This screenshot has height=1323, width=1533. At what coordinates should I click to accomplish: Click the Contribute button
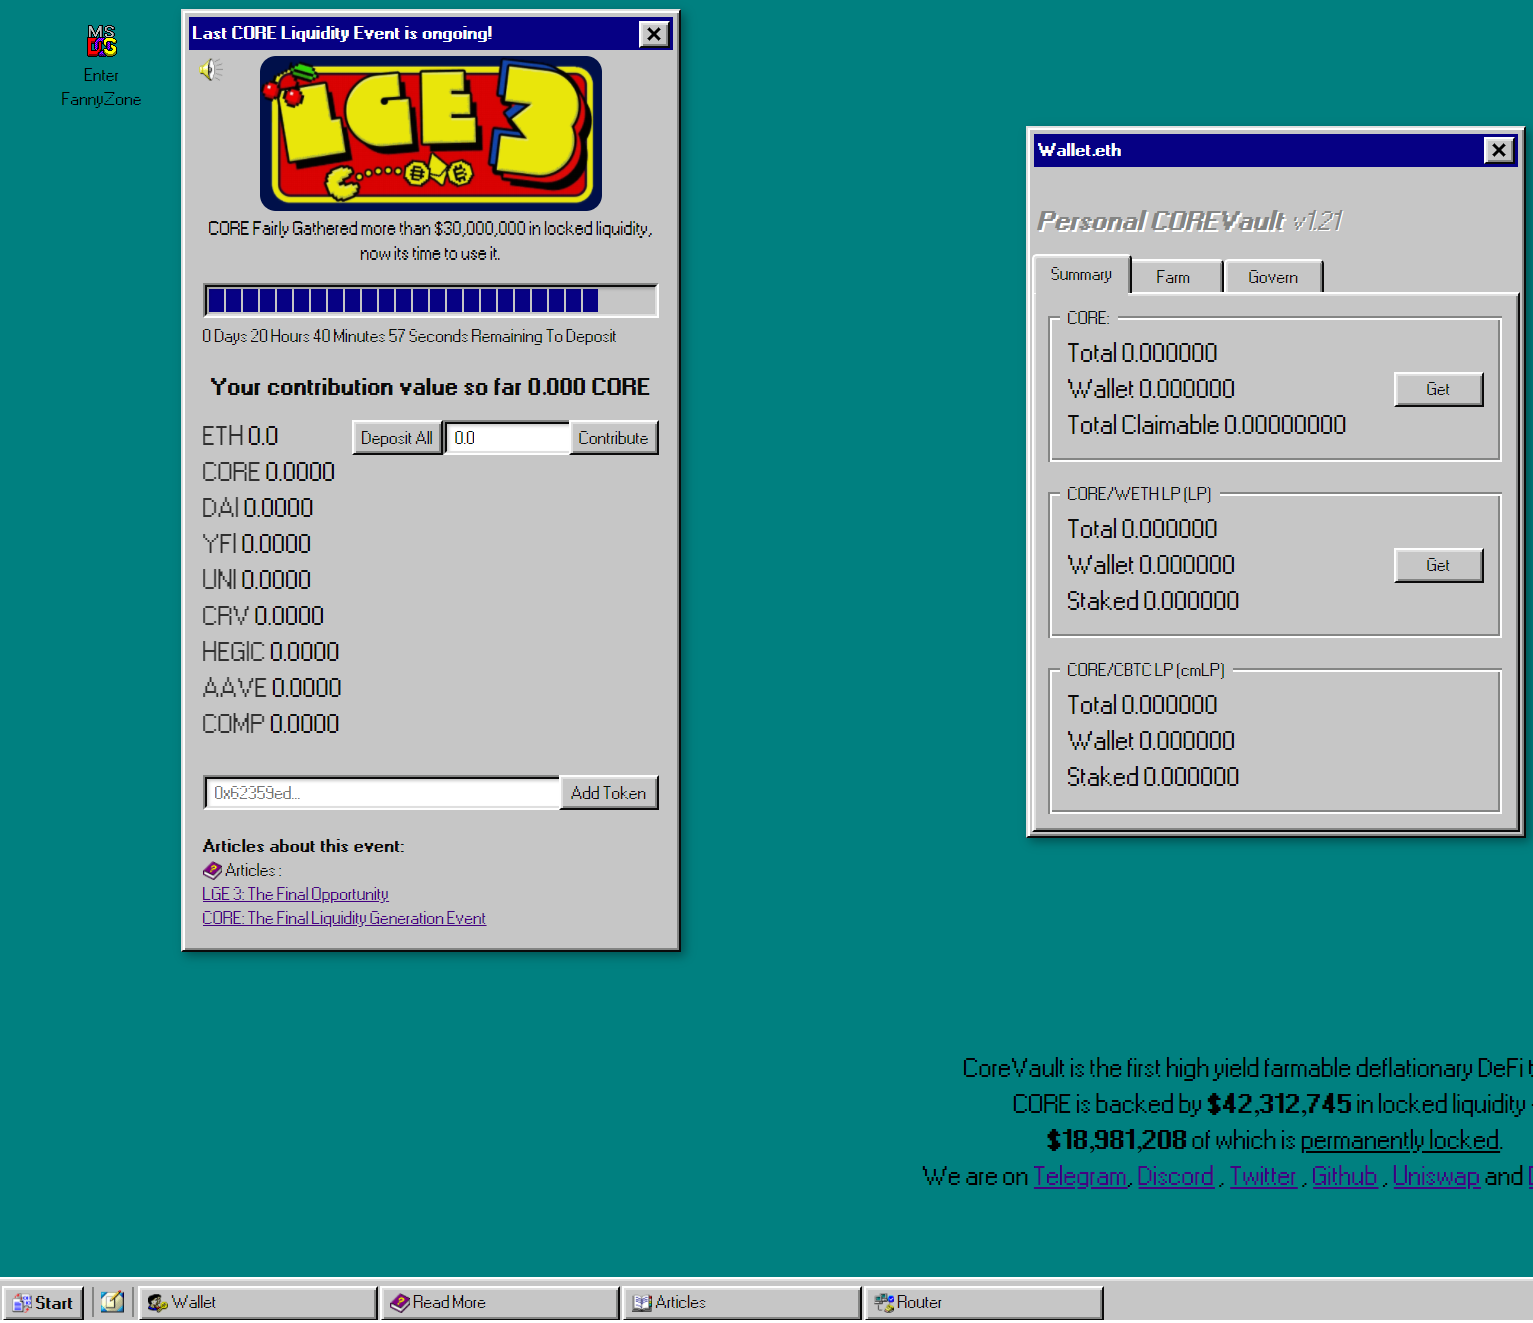tap(613, 438)
